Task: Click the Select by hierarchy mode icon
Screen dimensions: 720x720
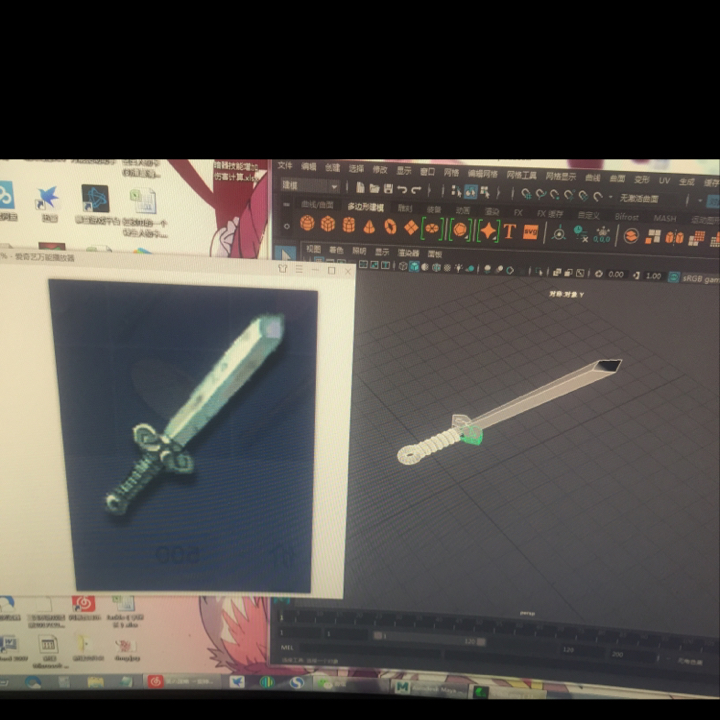Action: point(456,191)
